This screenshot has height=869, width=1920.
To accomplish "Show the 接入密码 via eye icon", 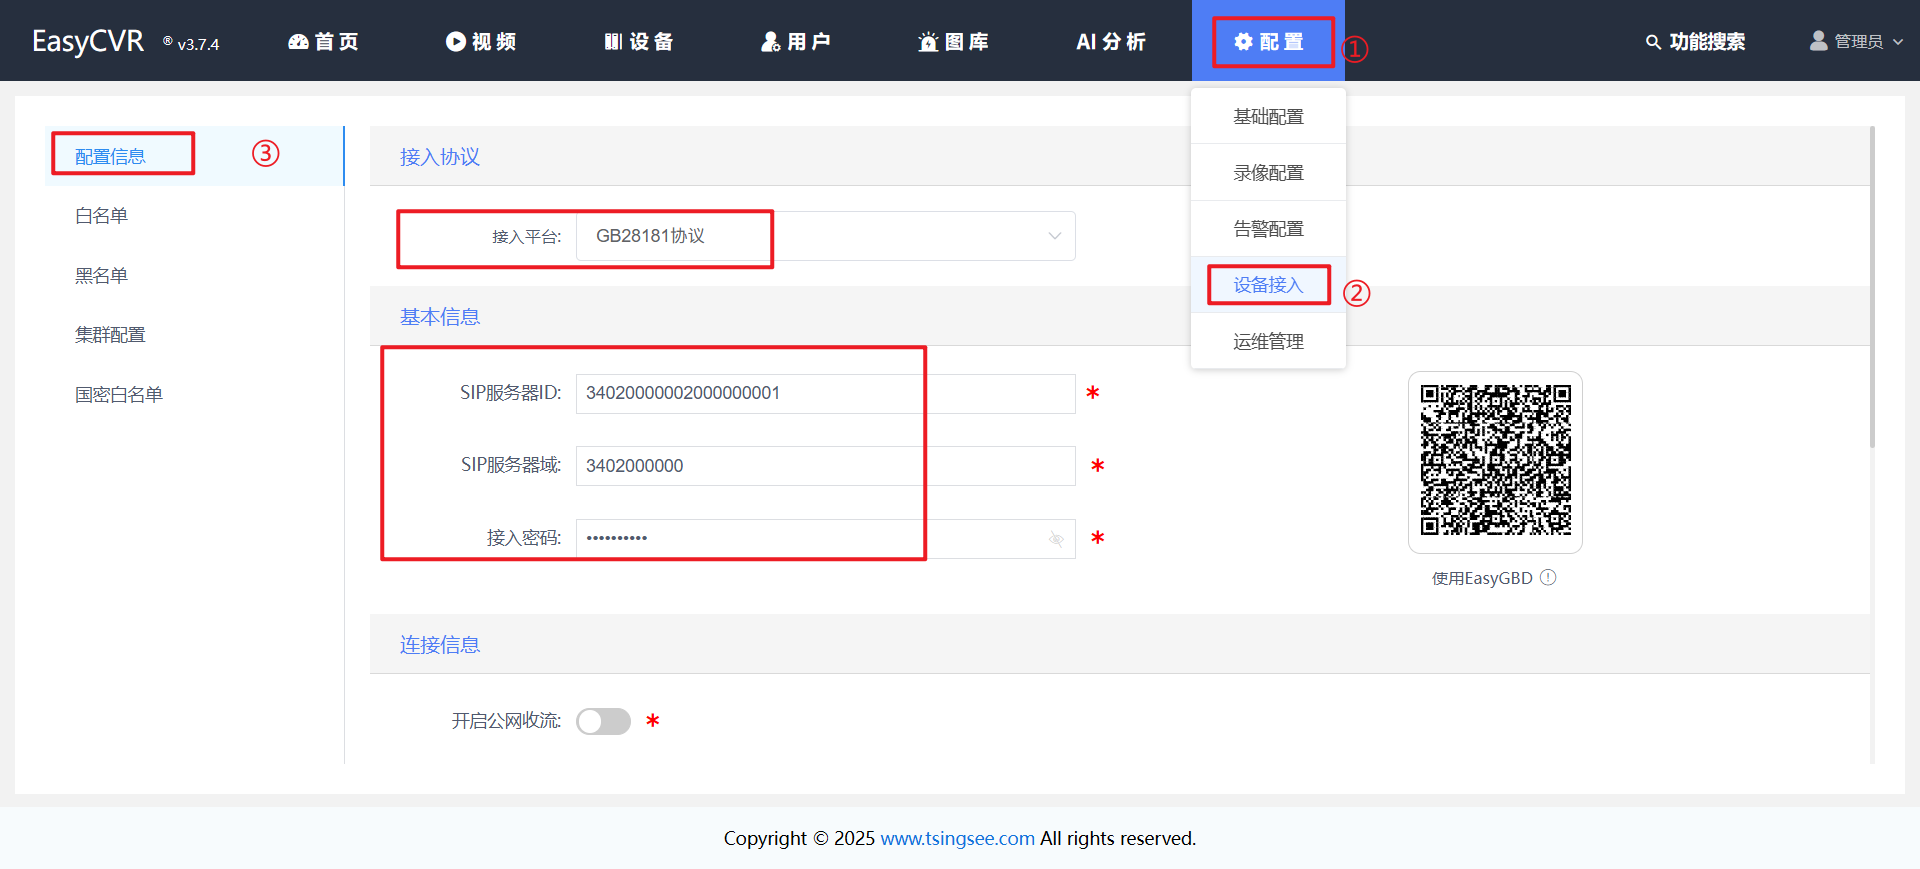I will (1056, 539).
